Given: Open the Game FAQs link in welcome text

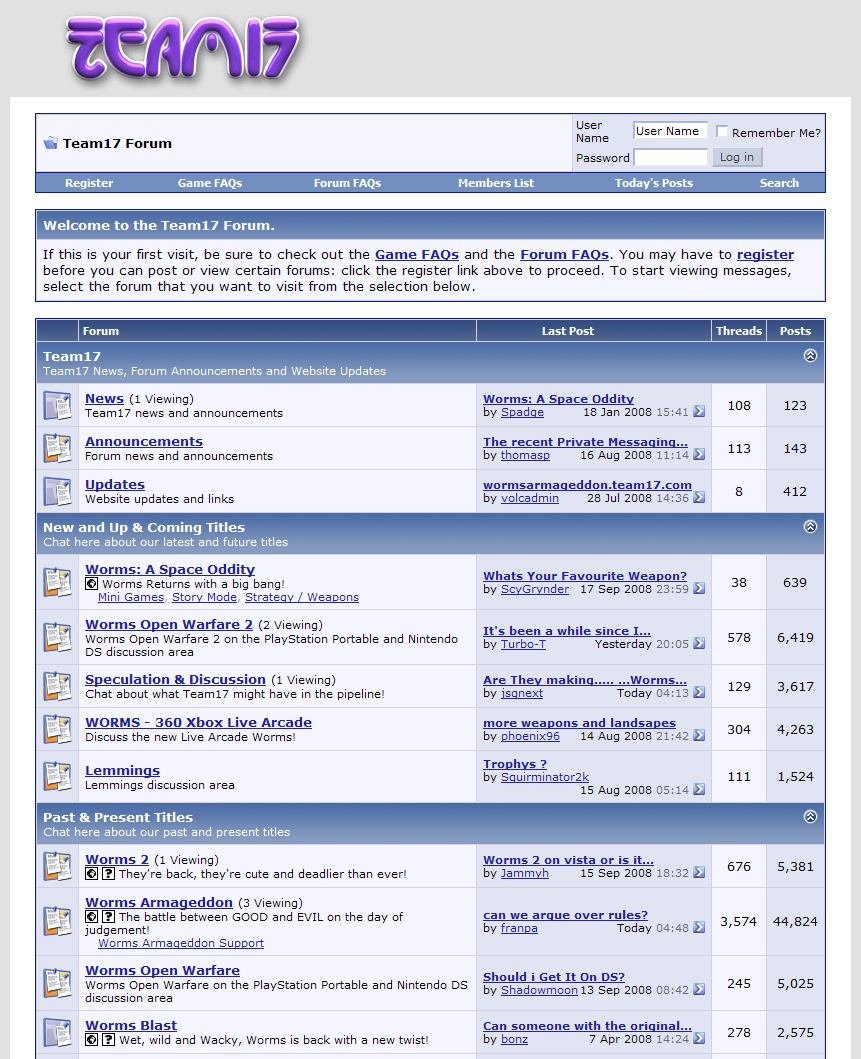Looking at the screenshot, I should coord(417,255).
